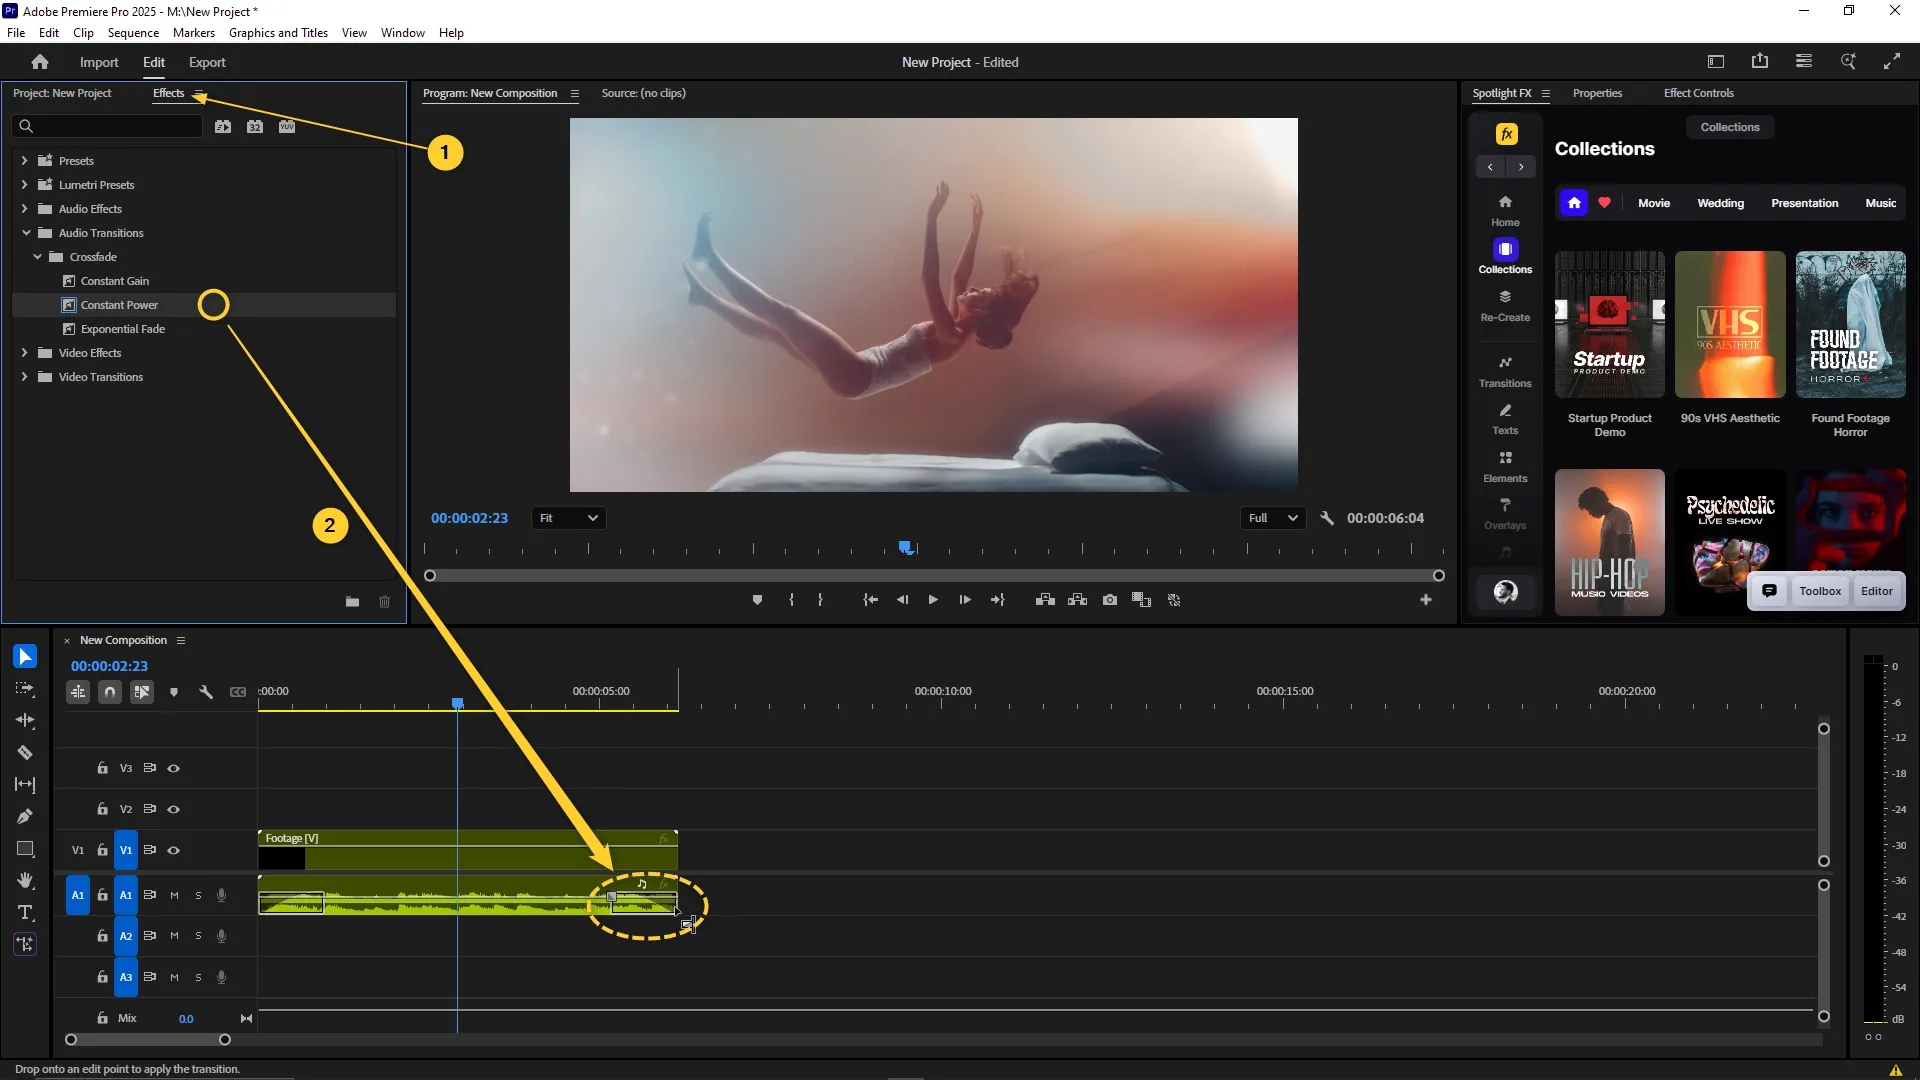1920x1080 pixels.
Task: Toggle V2 track output eye
Action: click(x=173, y=809)
